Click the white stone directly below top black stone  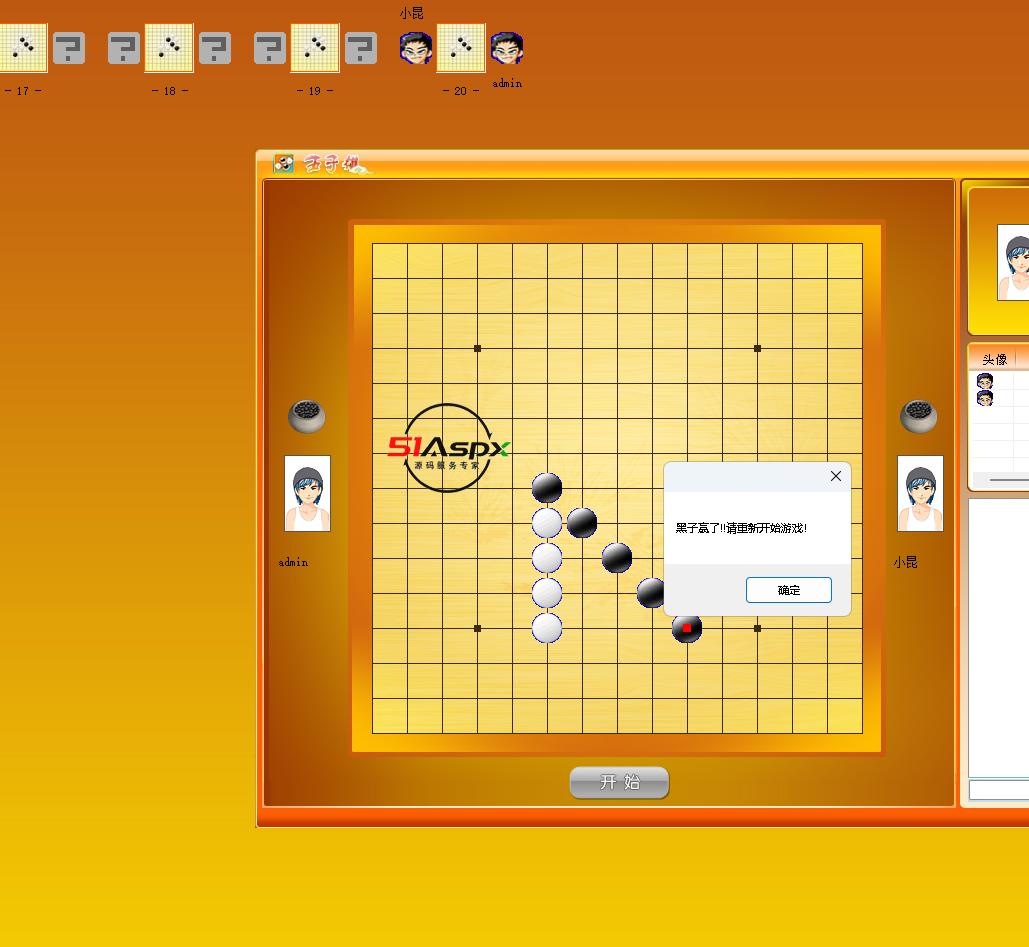click(547, 523)
